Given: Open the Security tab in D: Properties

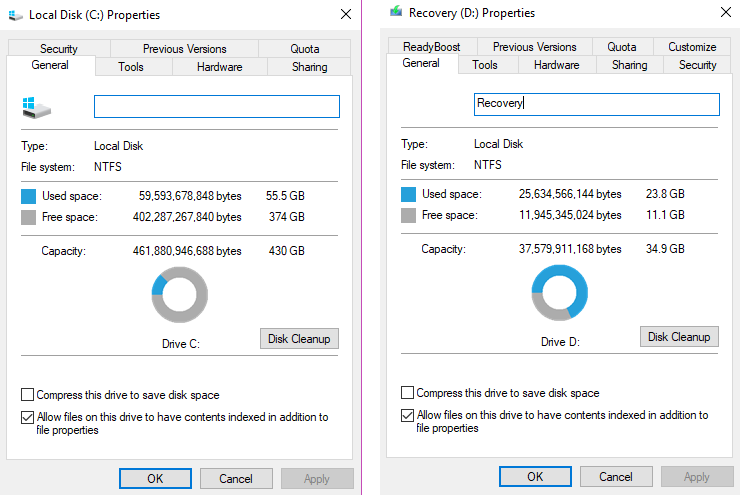Looking at the screenshot, I should [x=698, y=65].
